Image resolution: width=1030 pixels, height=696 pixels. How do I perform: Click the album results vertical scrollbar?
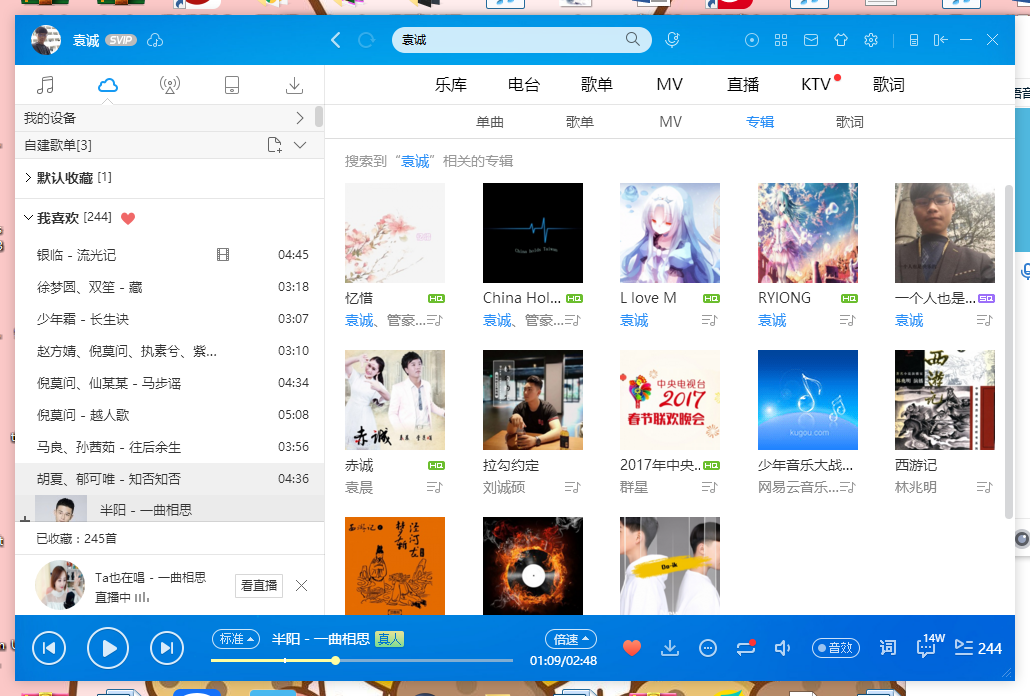coord(1009,352)
